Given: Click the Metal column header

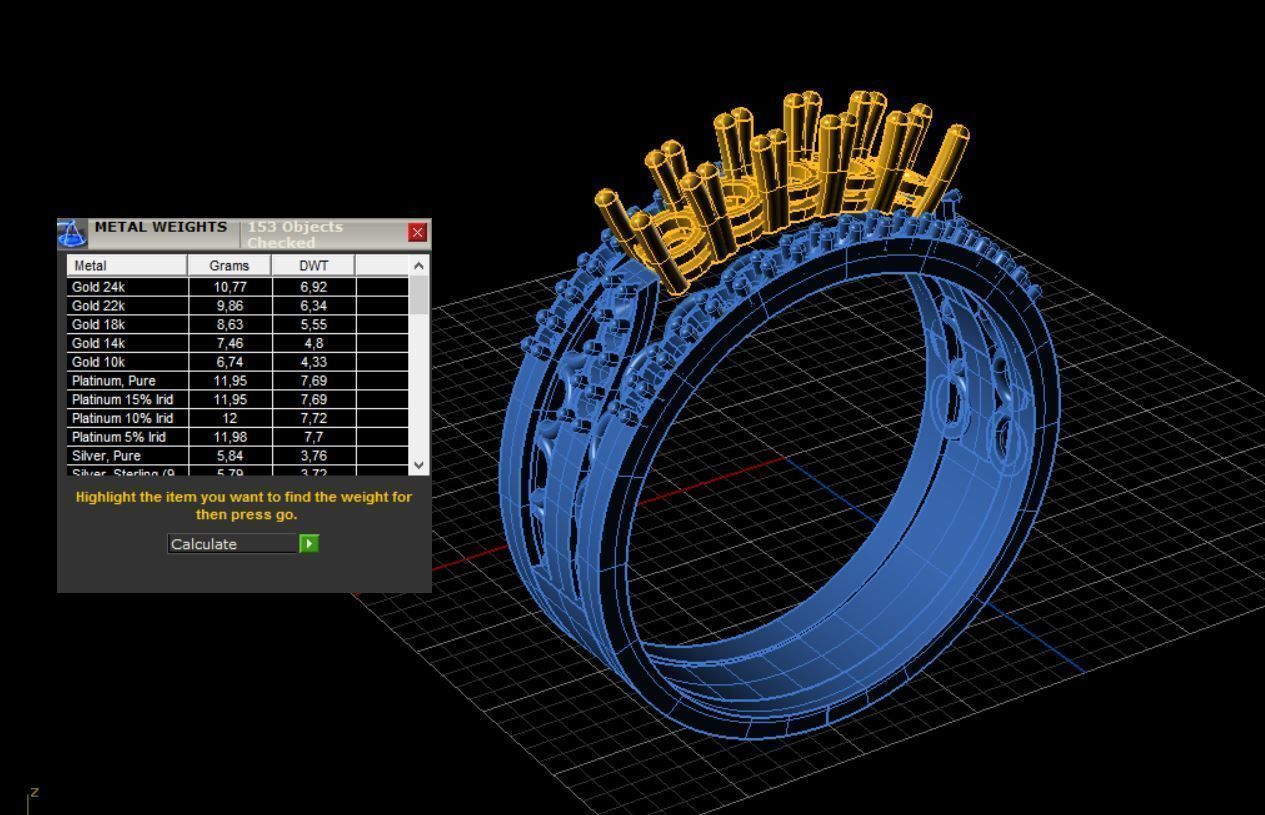Looking at the screenshot, I should tap(128, 265).
